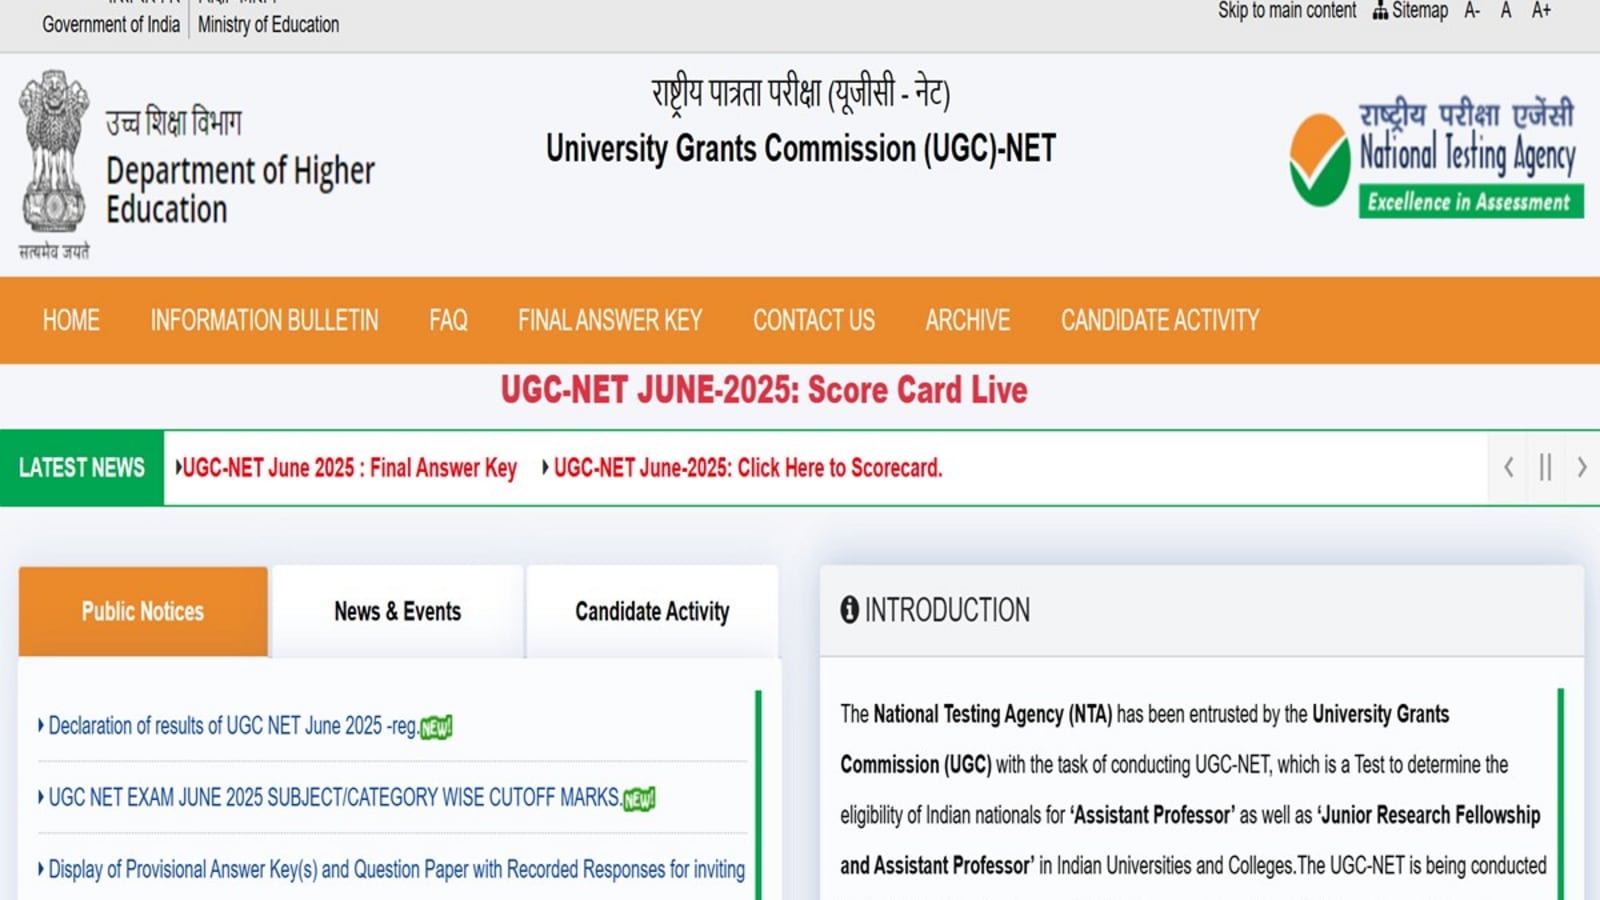
Task: Decrease font size with A- button
Action: 1471,11
